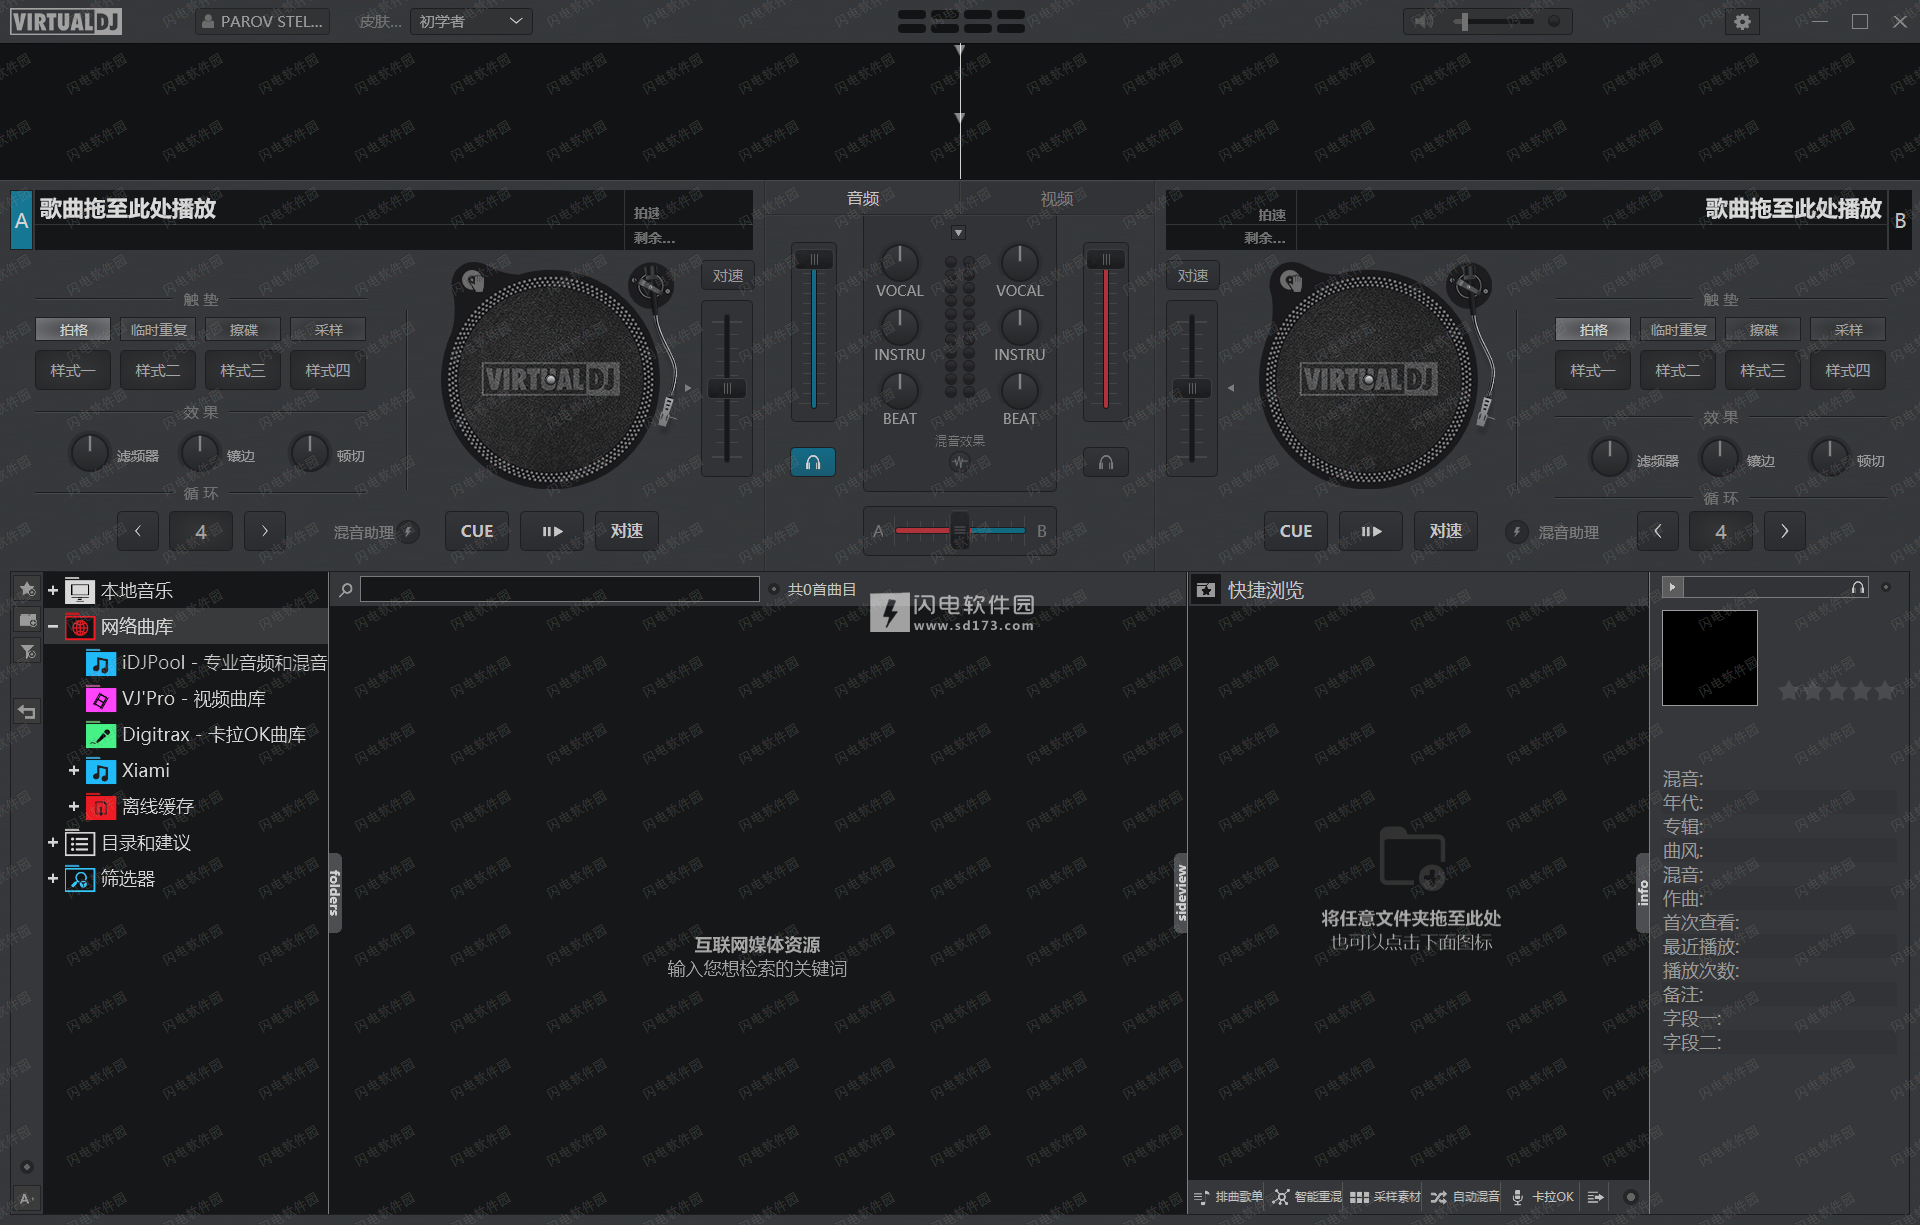Open the 排曲歌单 sideview tab

(1228, 1197)
